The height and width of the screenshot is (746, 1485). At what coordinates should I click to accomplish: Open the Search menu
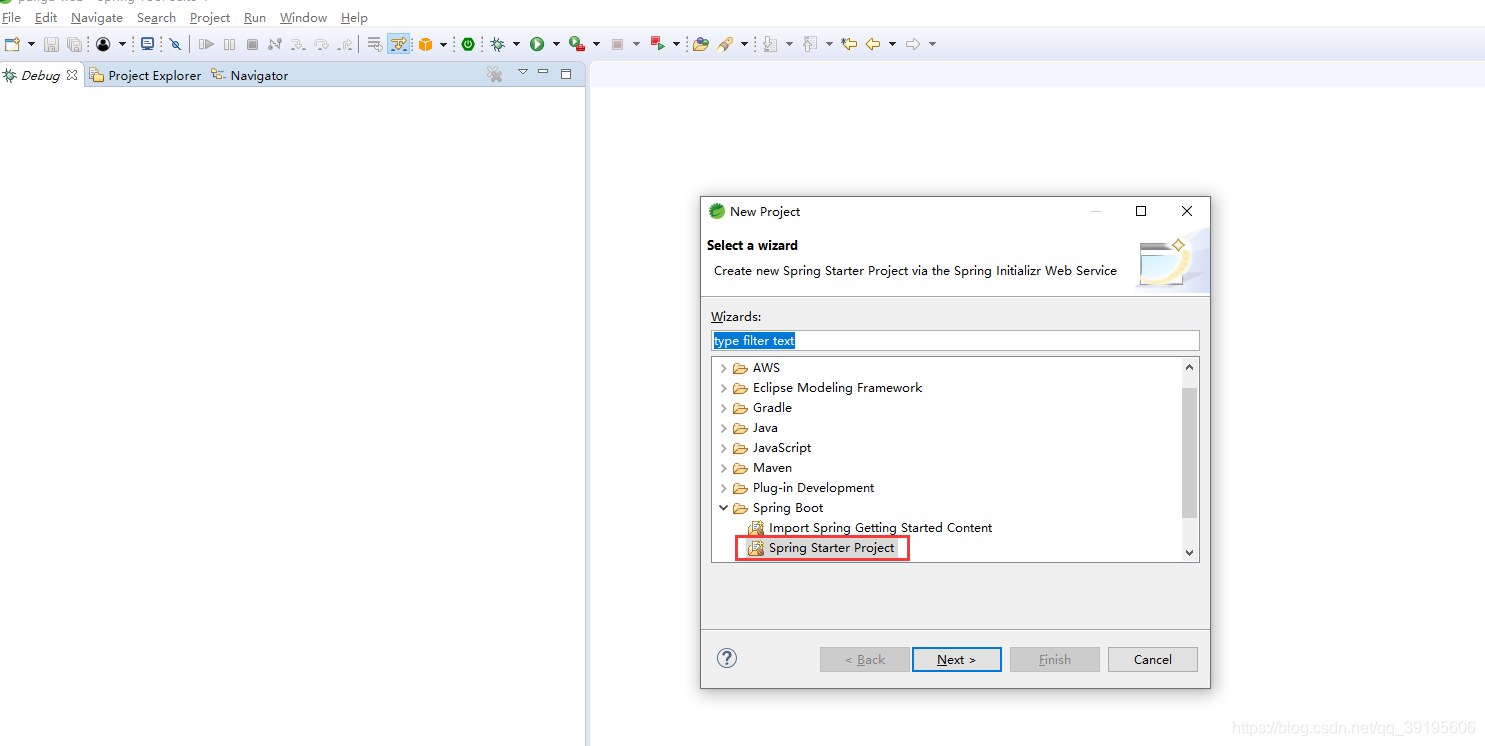(156, 18)
